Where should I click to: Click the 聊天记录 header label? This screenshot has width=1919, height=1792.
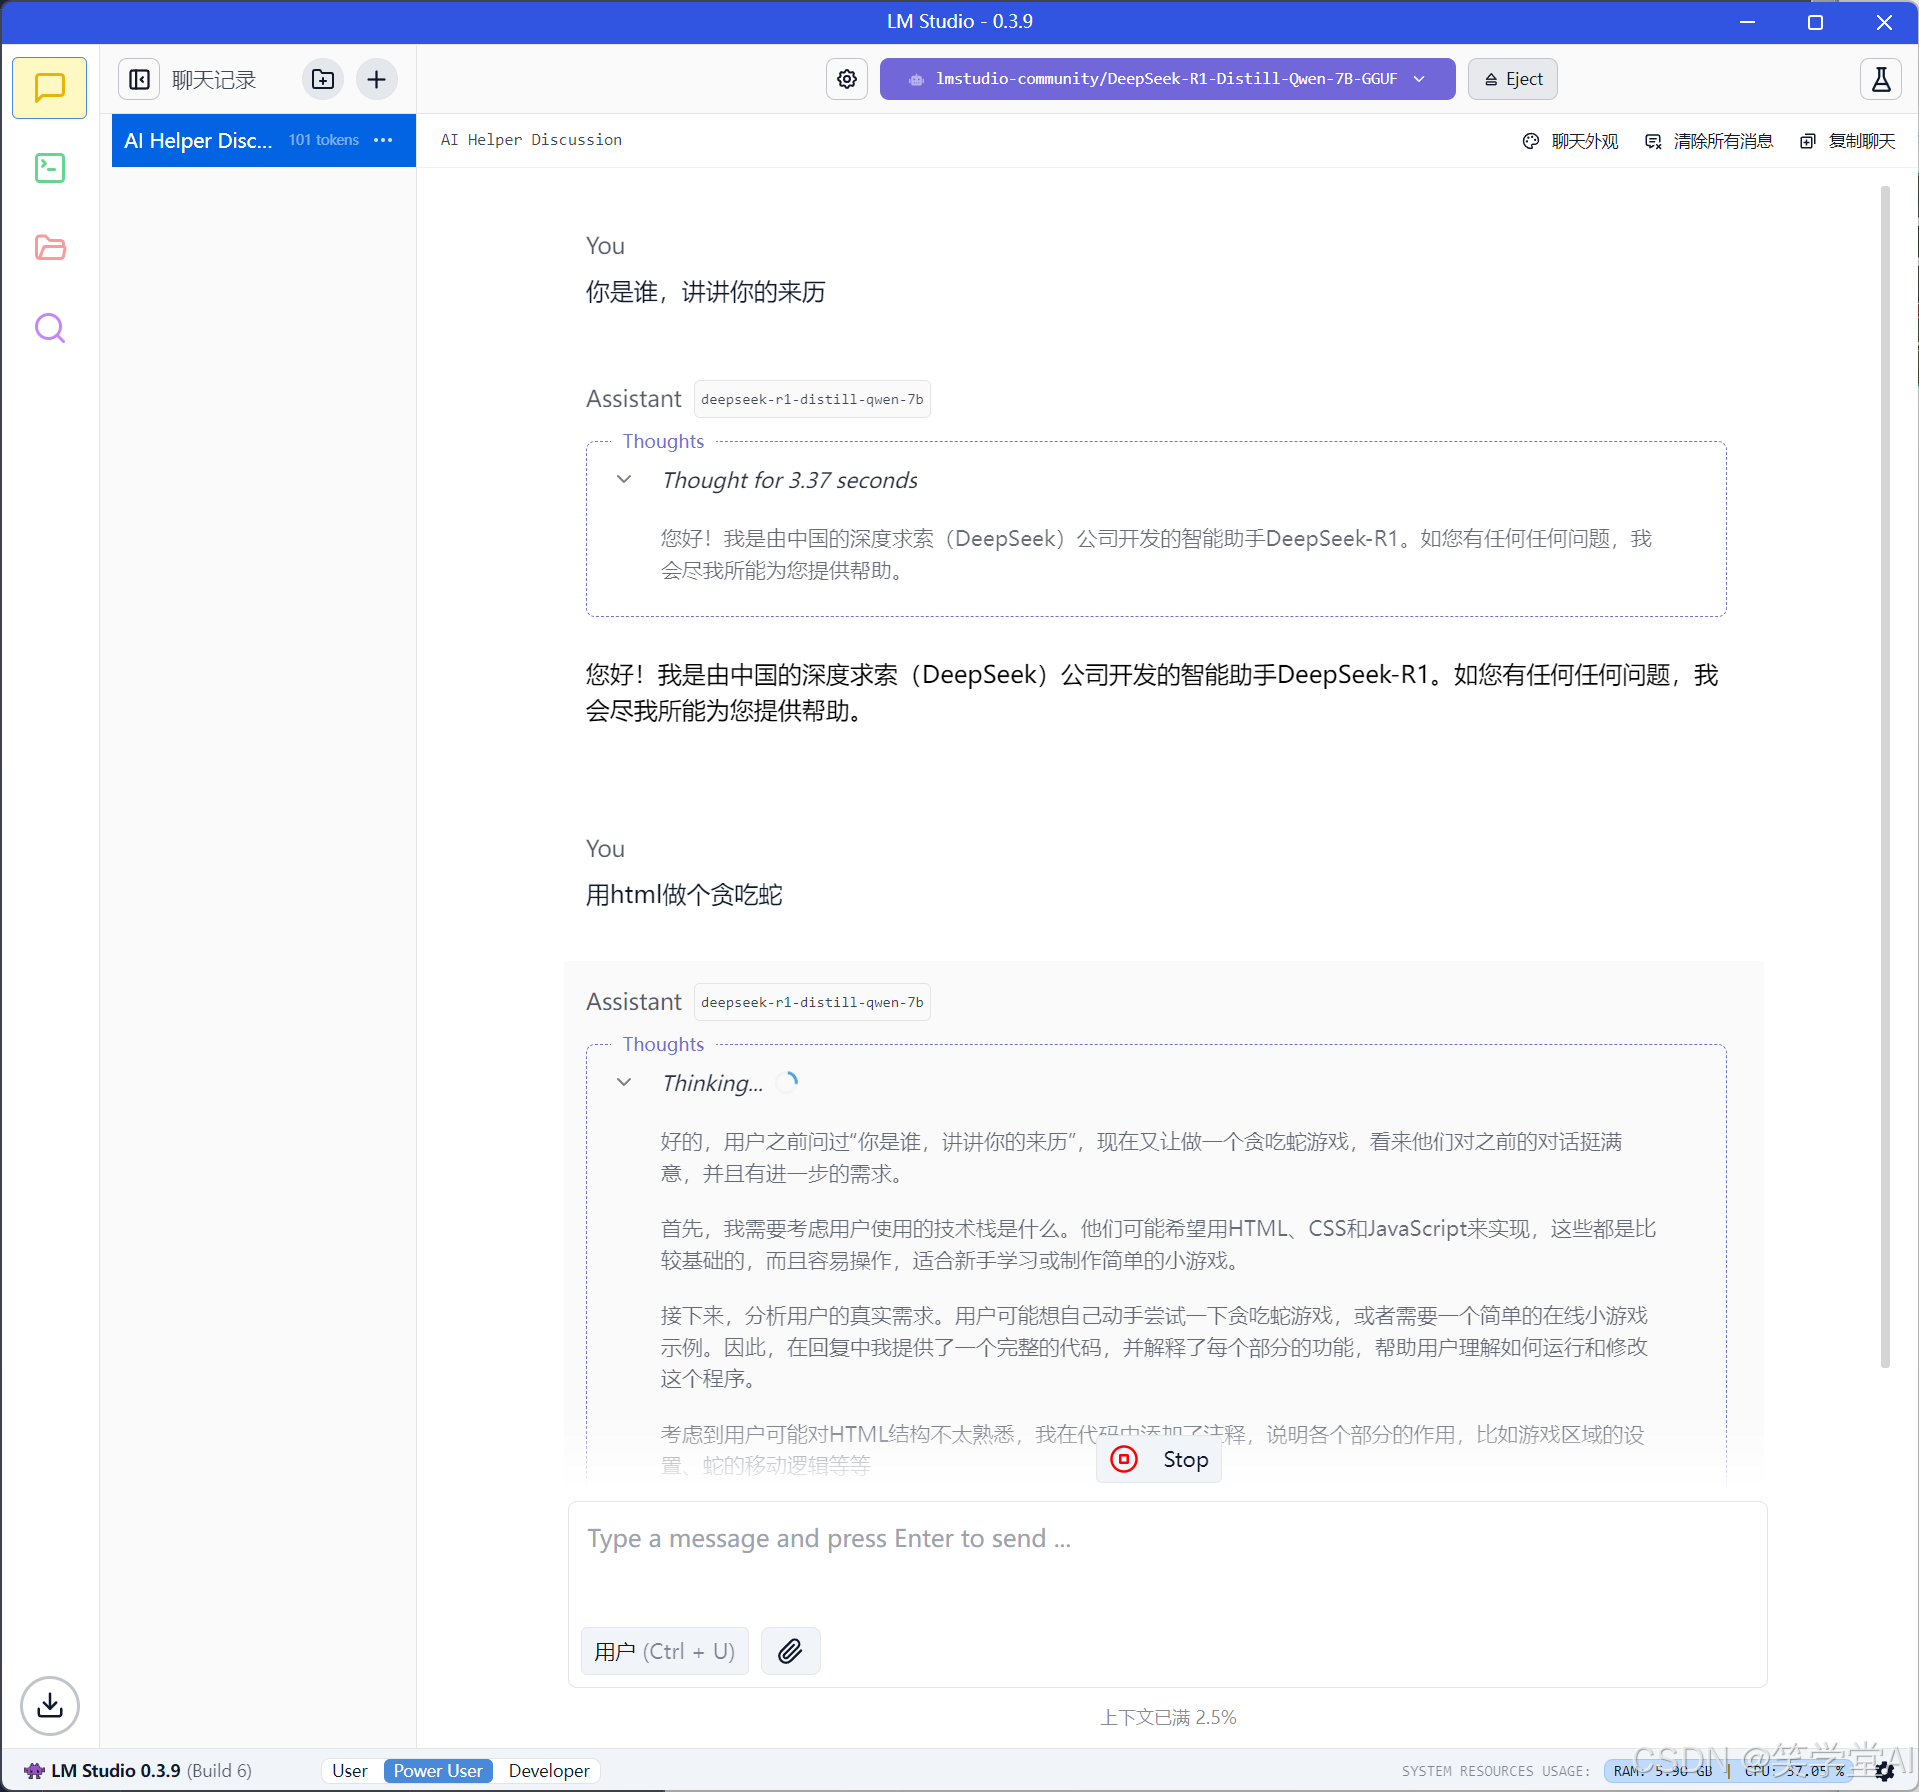click(214, 80)
